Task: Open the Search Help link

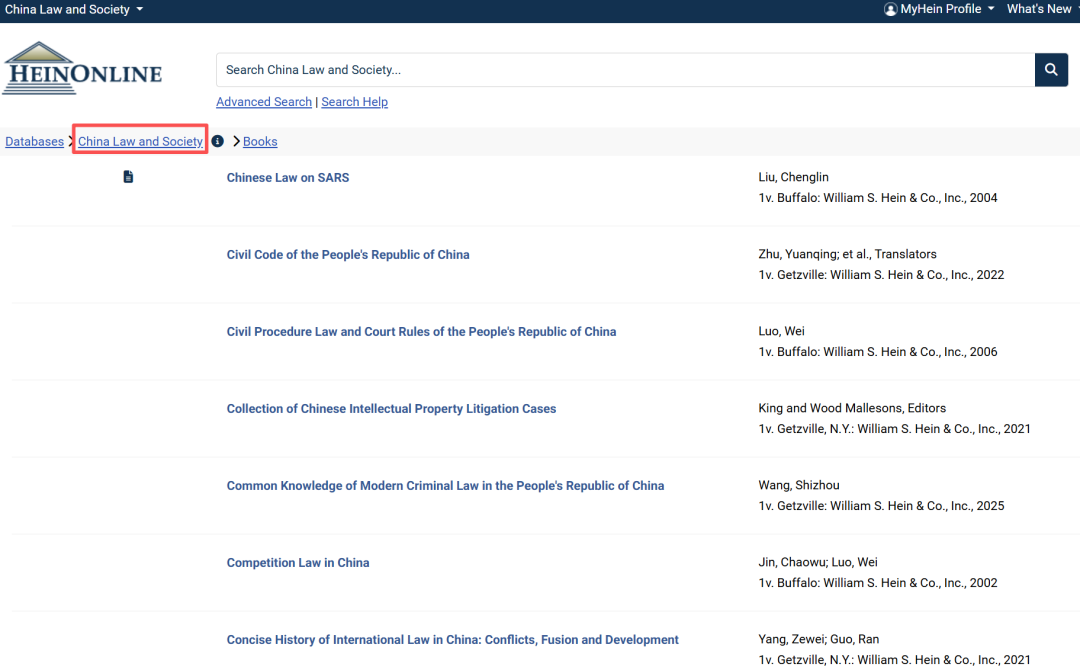Action: tap(354, 102)
